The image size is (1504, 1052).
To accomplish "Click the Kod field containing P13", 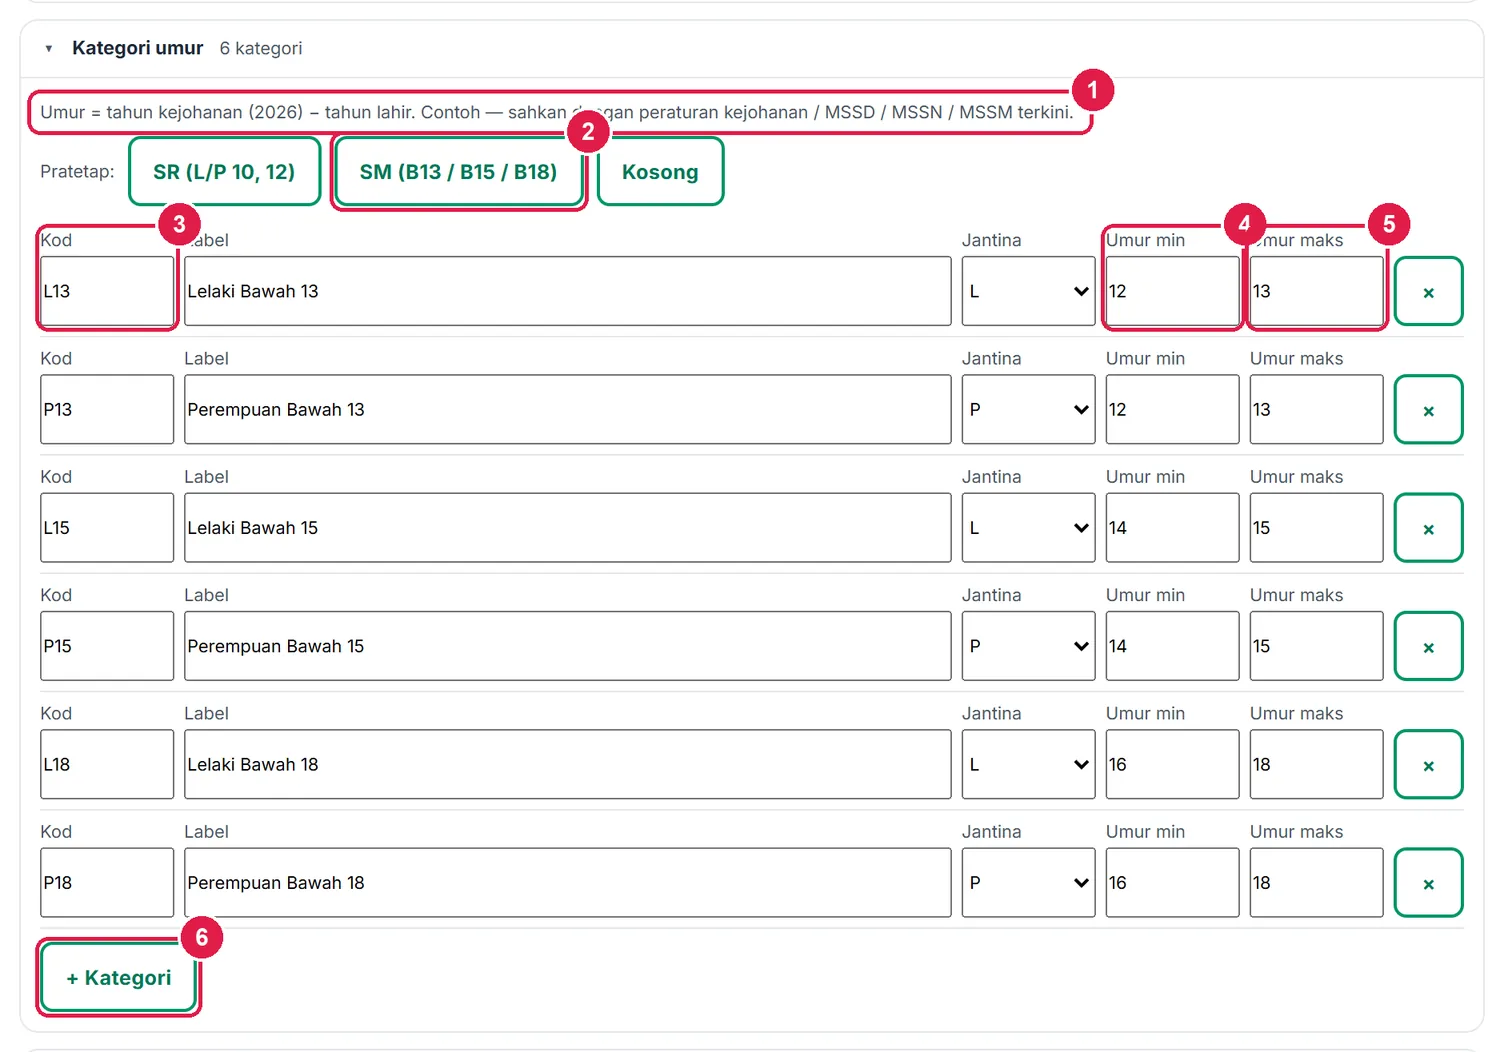I will [x=107, y=409].
